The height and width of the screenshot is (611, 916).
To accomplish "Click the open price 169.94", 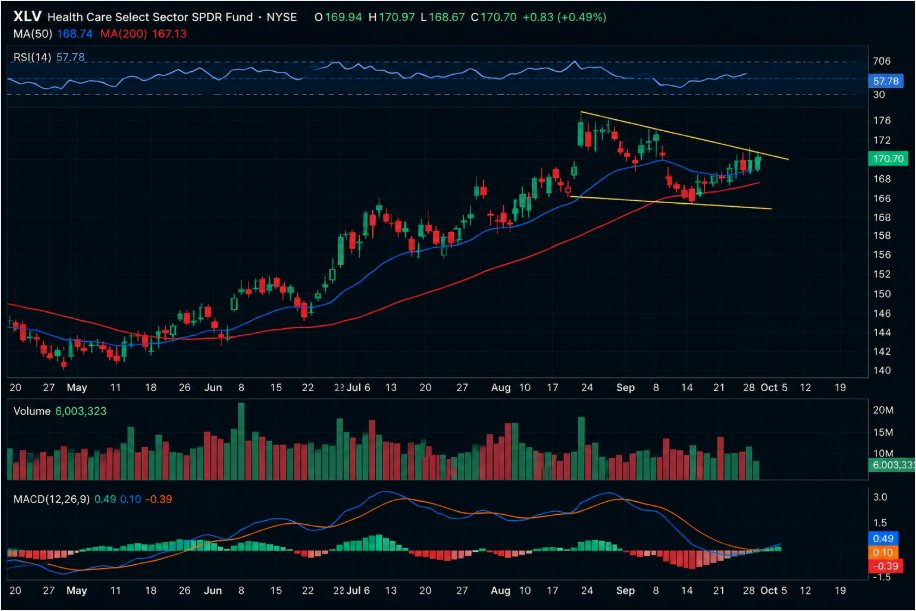I will (344, 17).
